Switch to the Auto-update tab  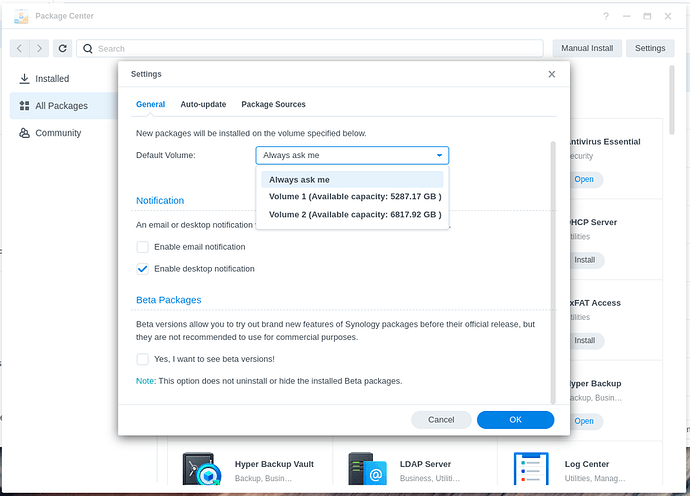203,104
